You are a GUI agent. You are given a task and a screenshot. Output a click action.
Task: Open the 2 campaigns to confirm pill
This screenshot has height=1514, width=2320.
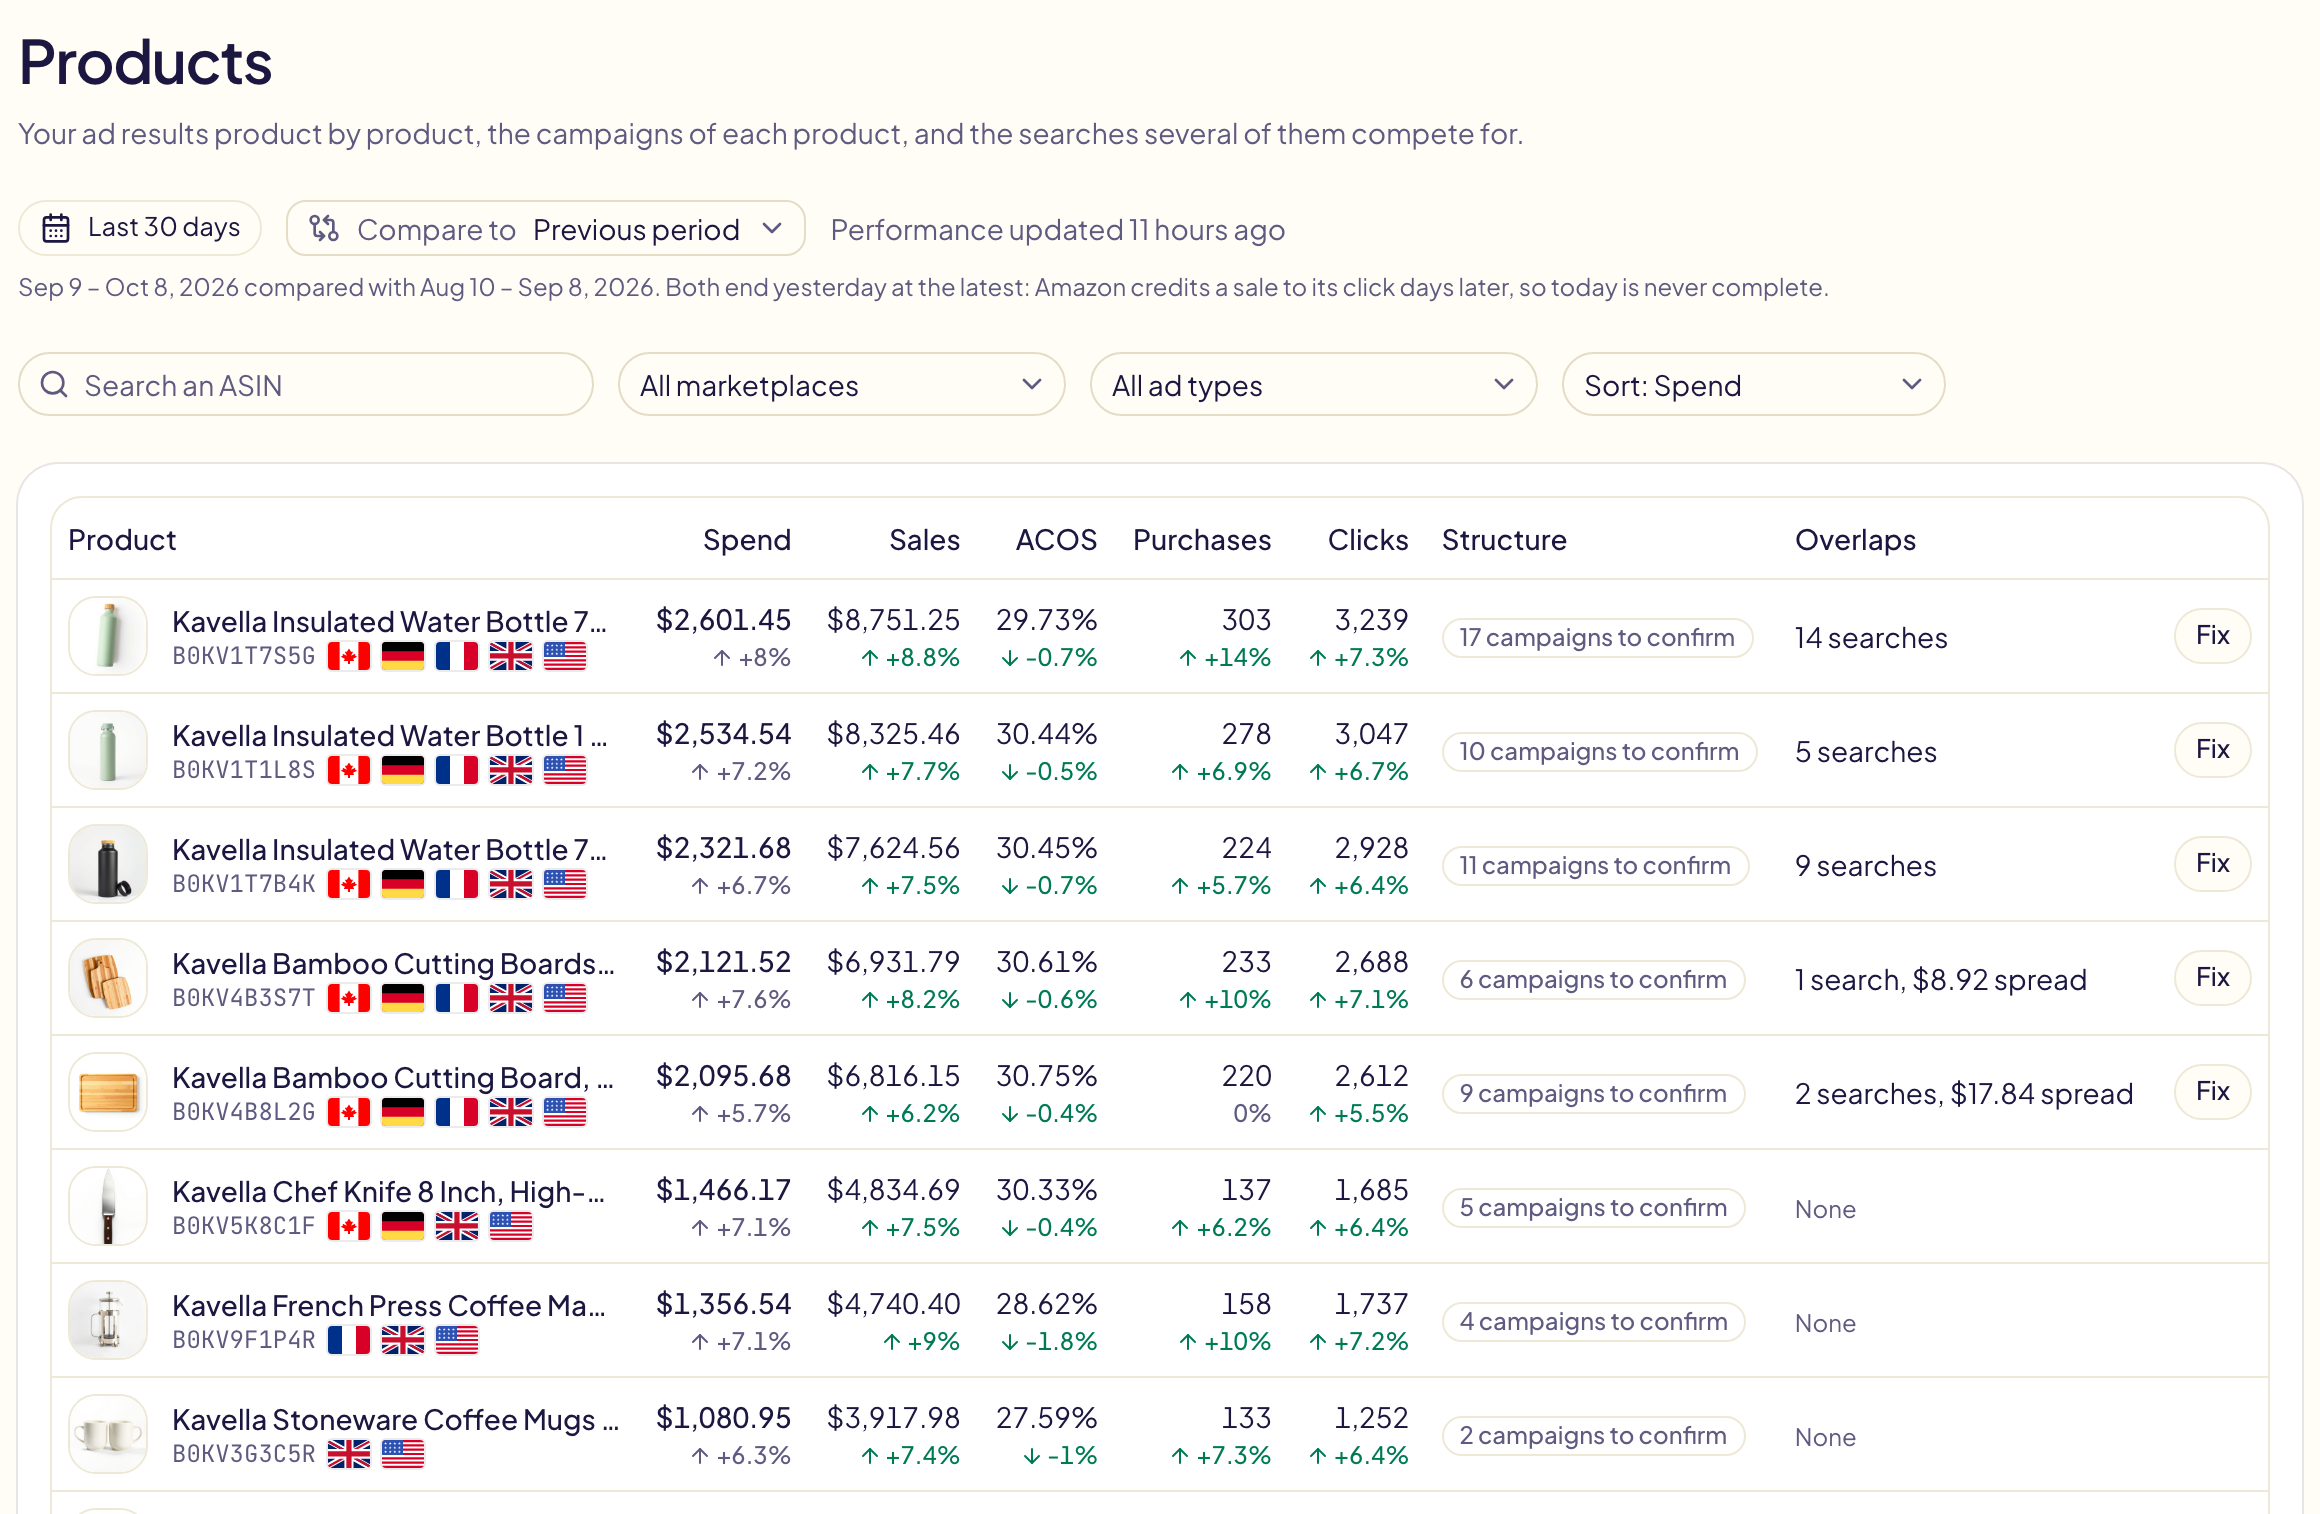pyautogui.click(x=1593, y=1436)
